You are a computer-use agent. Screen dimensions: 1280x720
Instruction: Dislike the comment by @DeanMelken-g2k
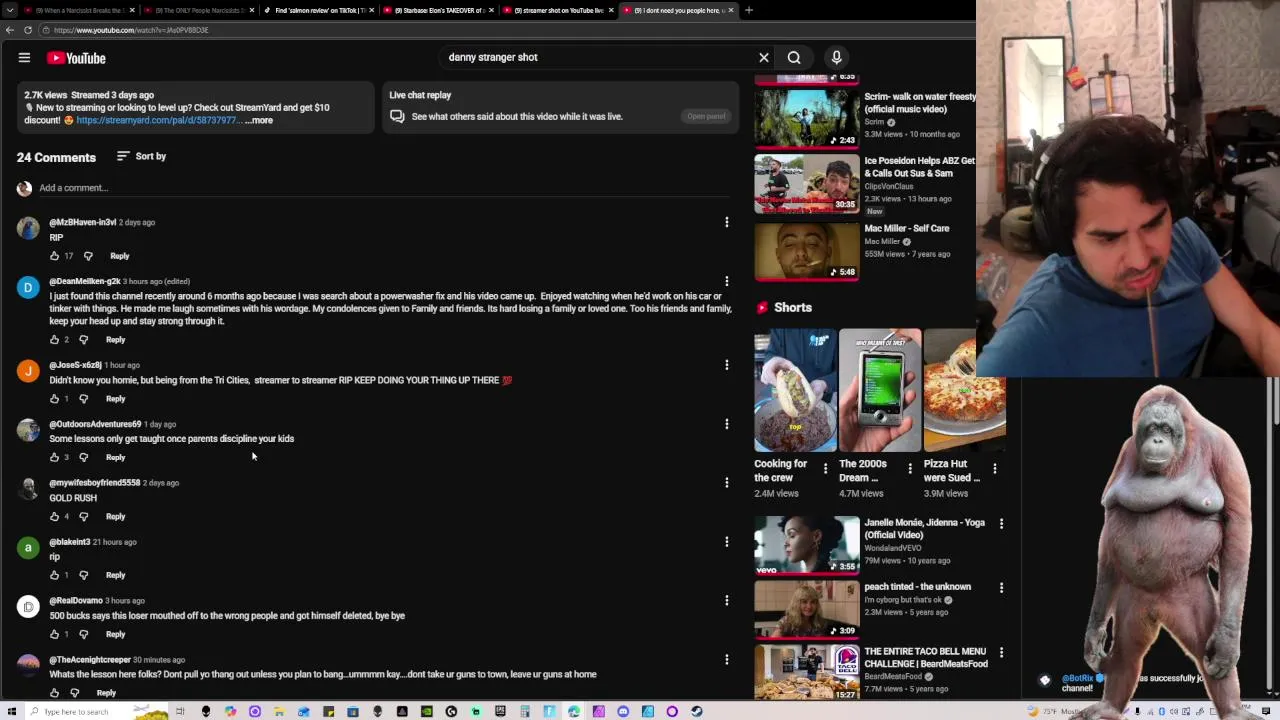tap(84, 340)
